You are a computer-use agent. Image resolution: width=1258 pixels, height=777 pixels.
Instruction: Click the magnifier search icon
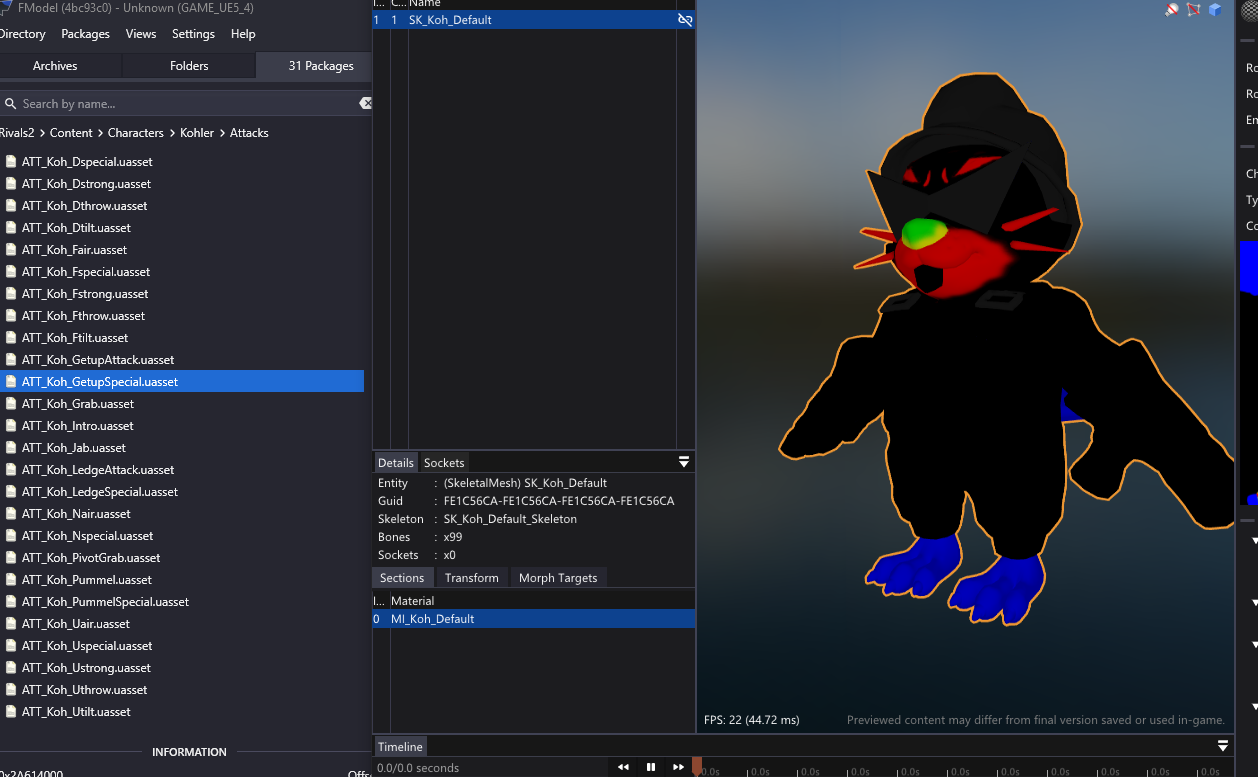[x=10, y=104]
